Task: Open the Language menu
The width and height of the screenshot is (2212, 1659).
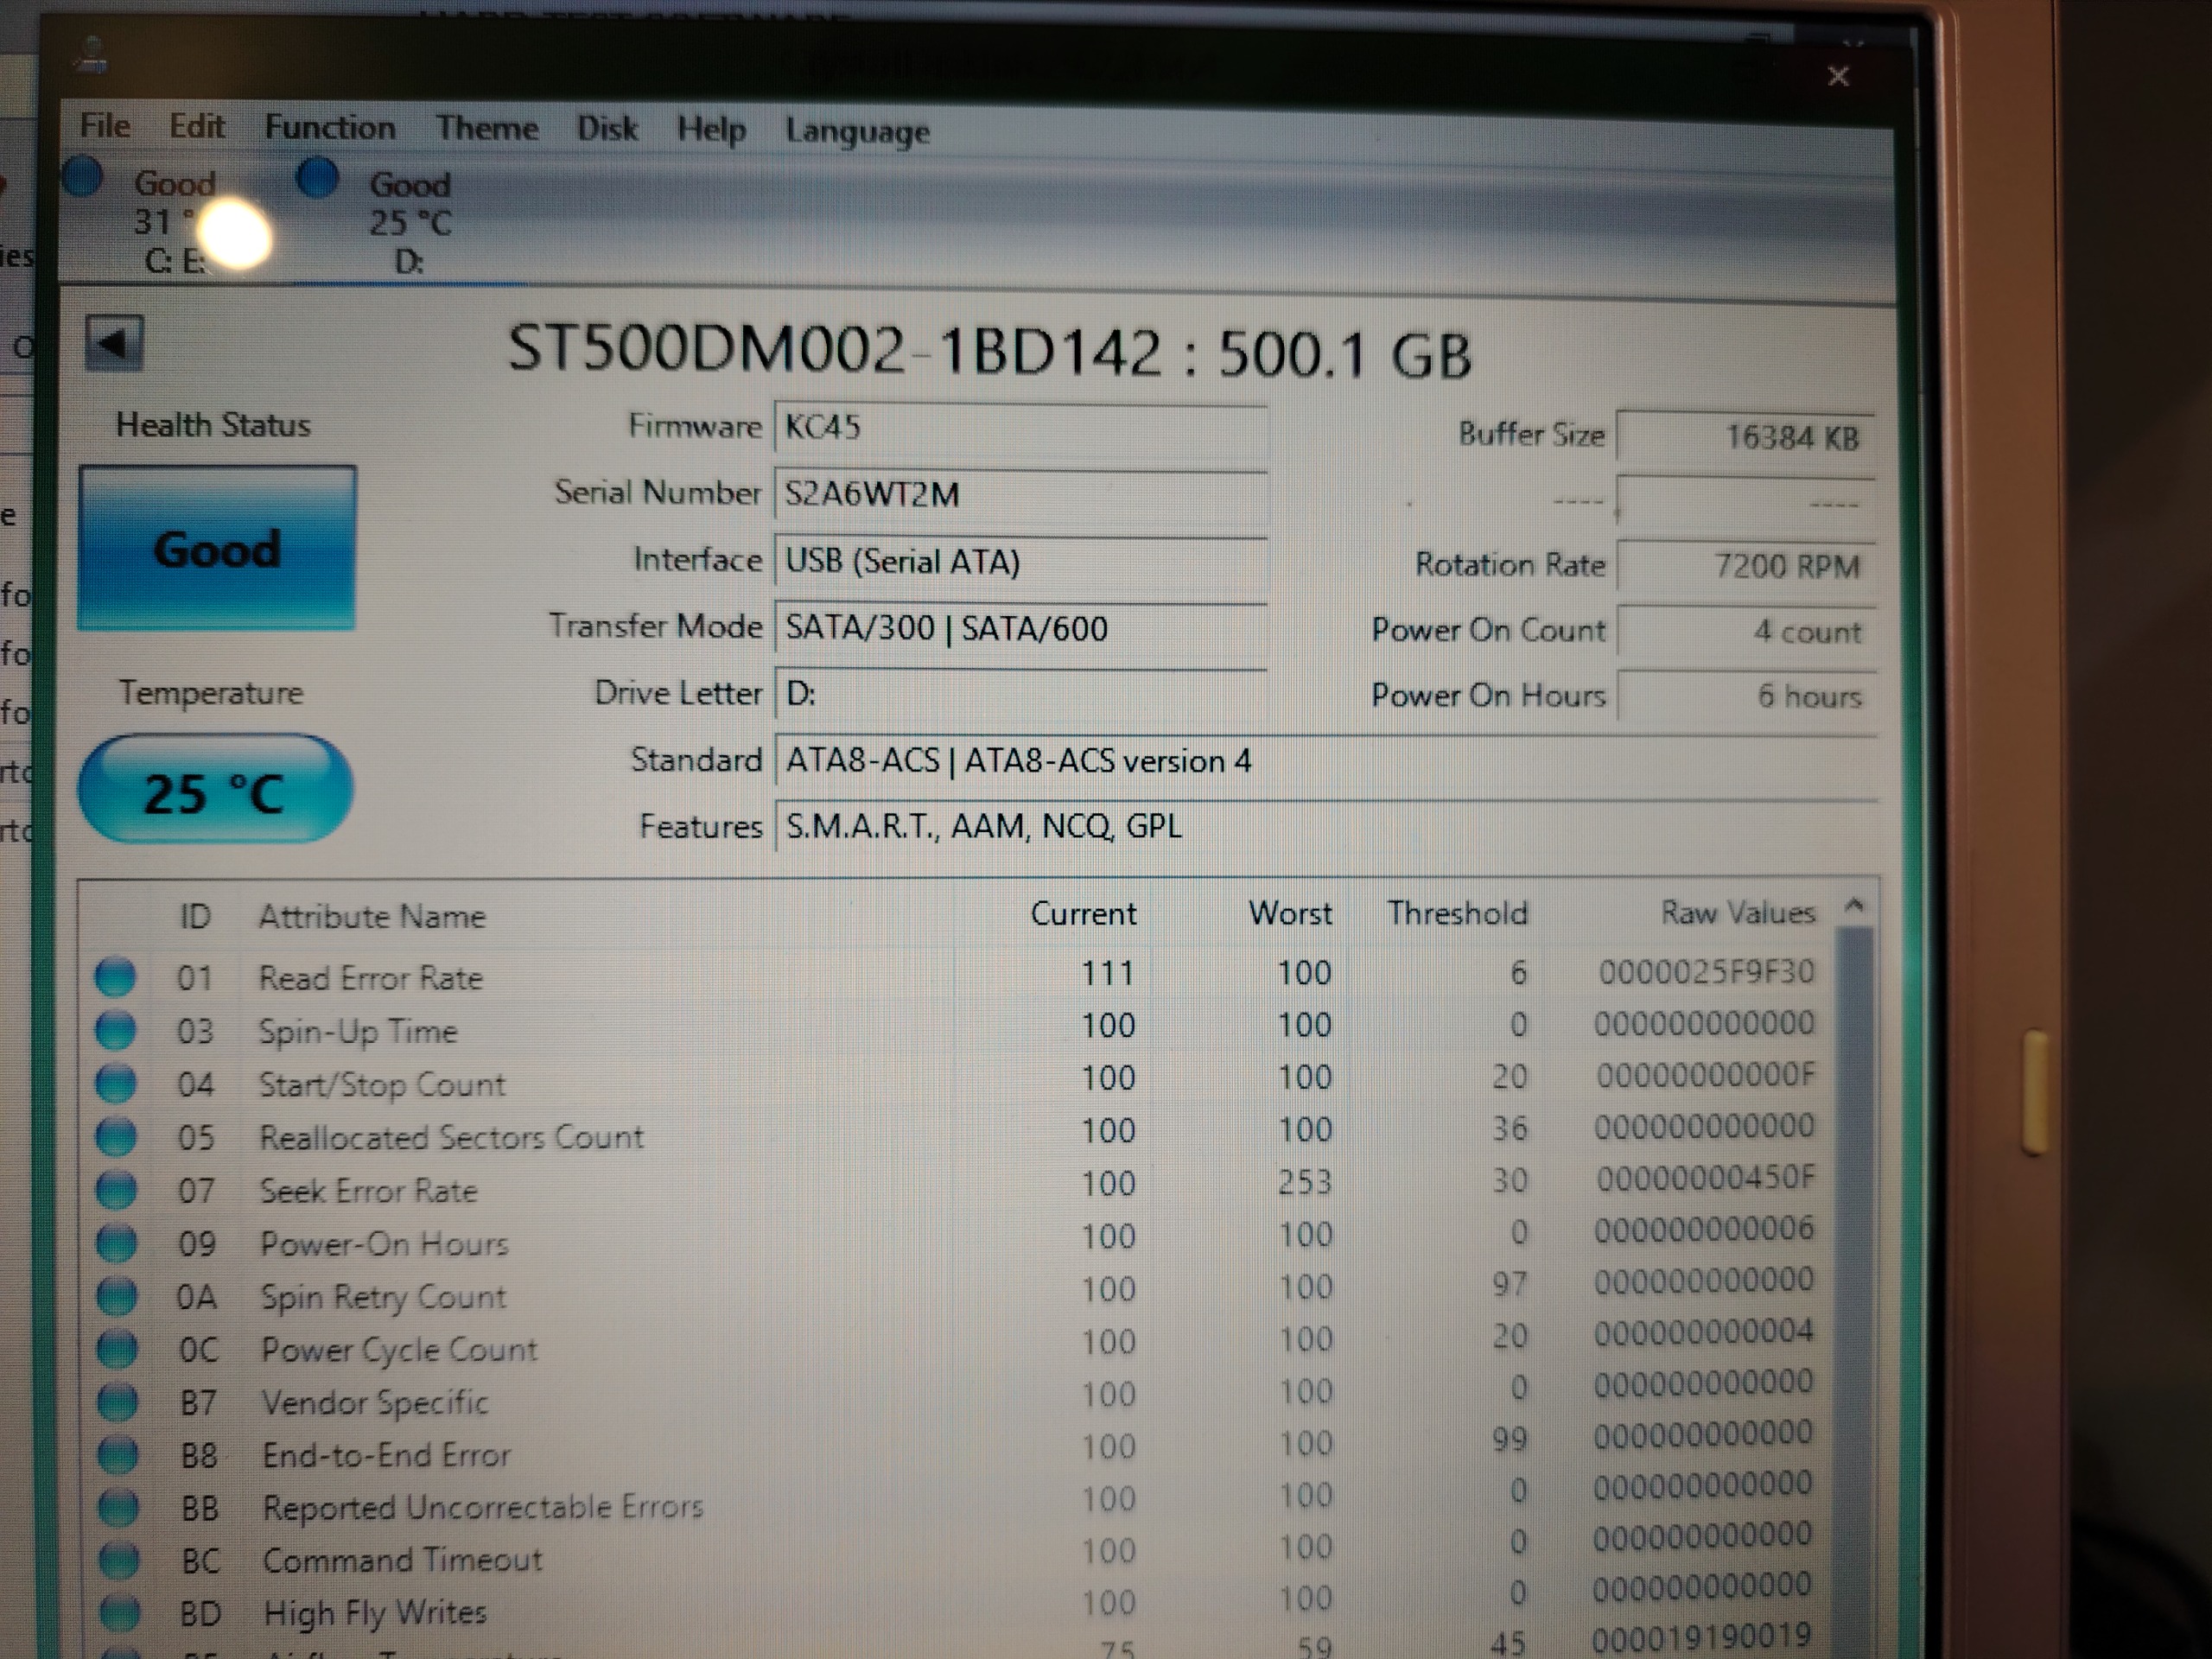Action: pos(857,131)
